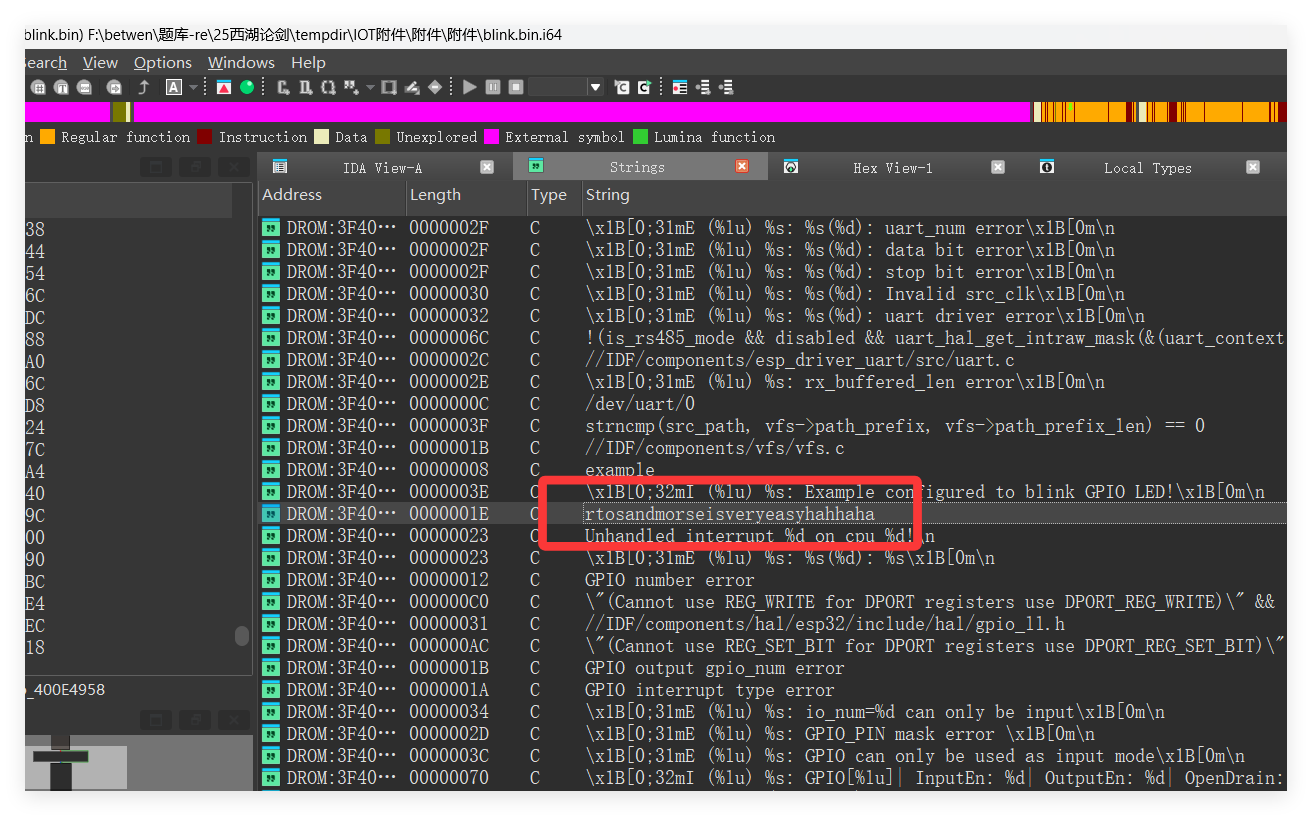The image size is (1312, 816).
Task: Select the esp_driver_uart/src/uart.c path string
Action: click(800, 360)
